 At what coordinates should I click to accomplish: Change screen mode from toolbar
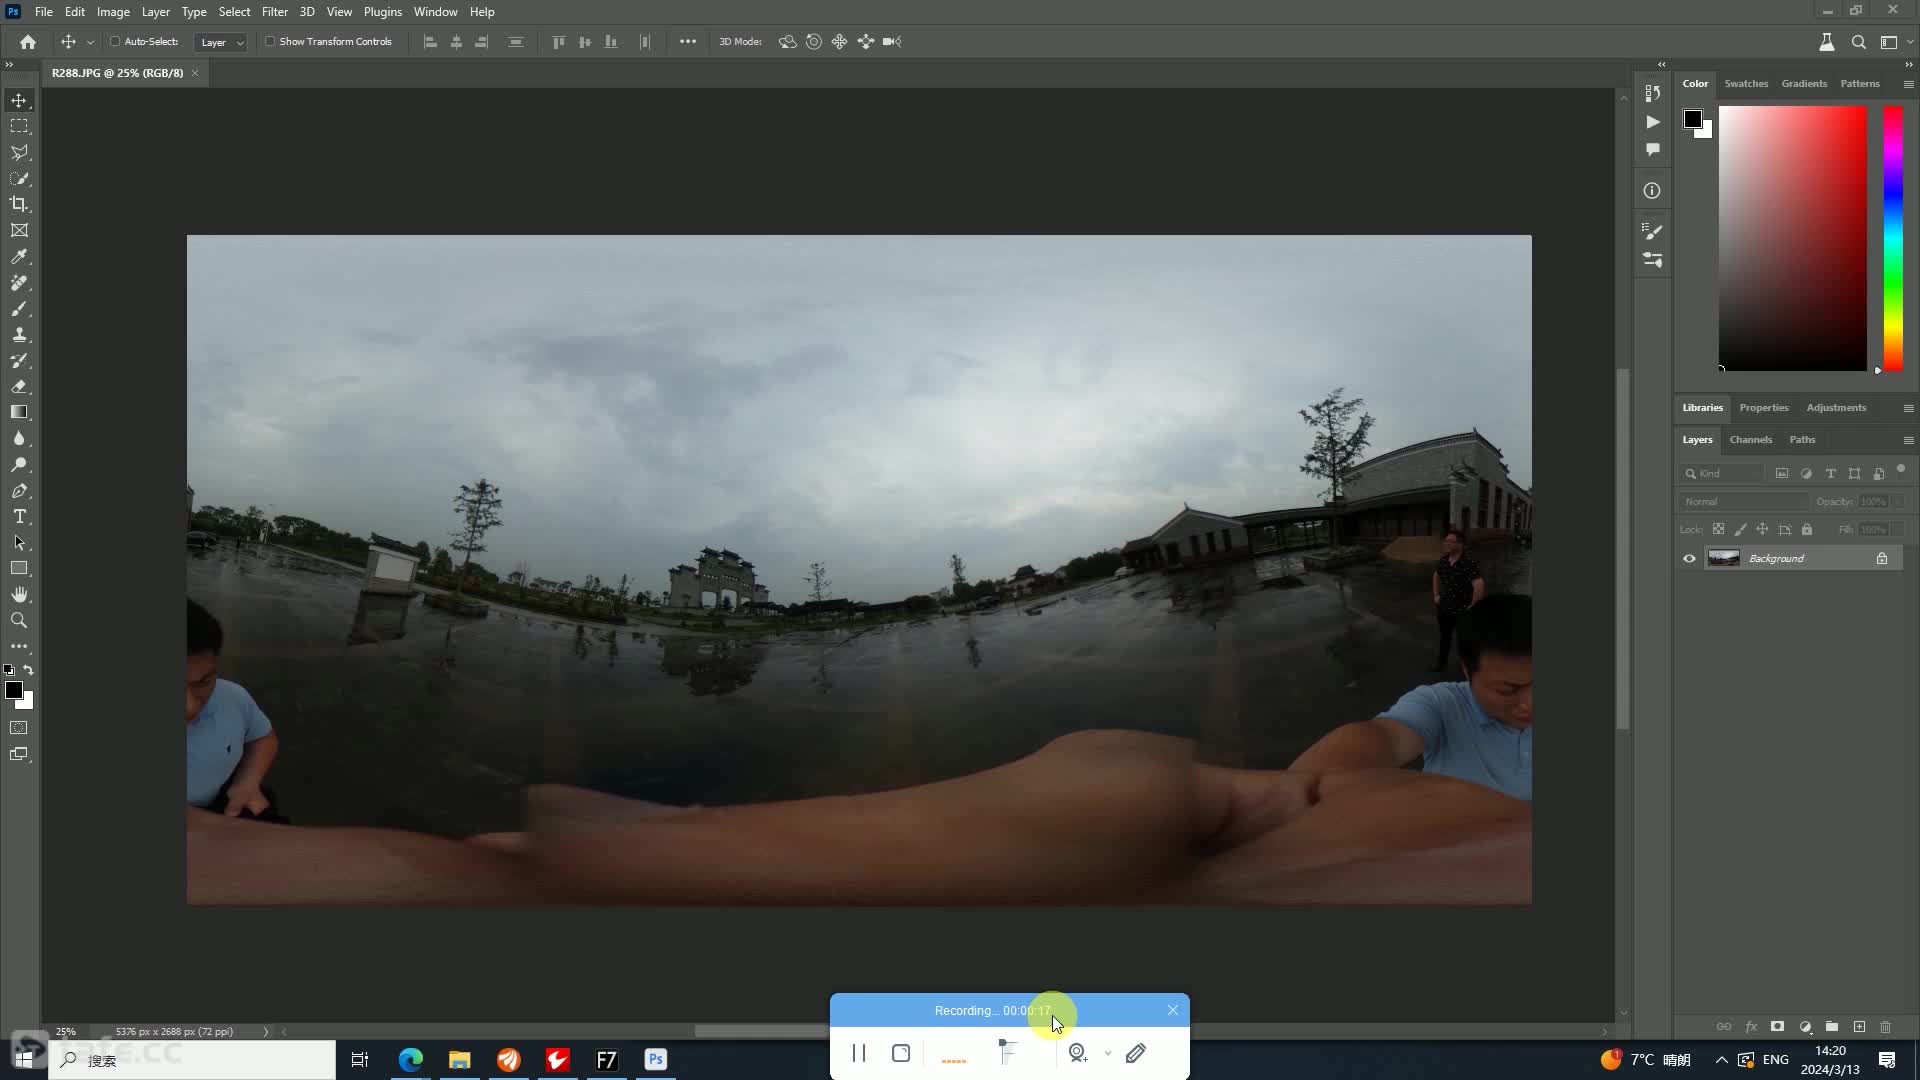19,754
